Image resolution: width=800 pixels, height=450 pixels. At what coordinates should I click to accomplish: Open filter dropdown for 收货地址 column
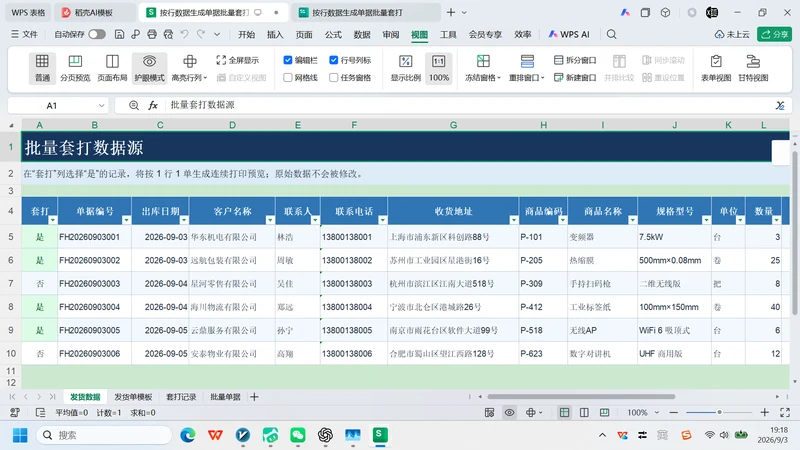point(513,220)
